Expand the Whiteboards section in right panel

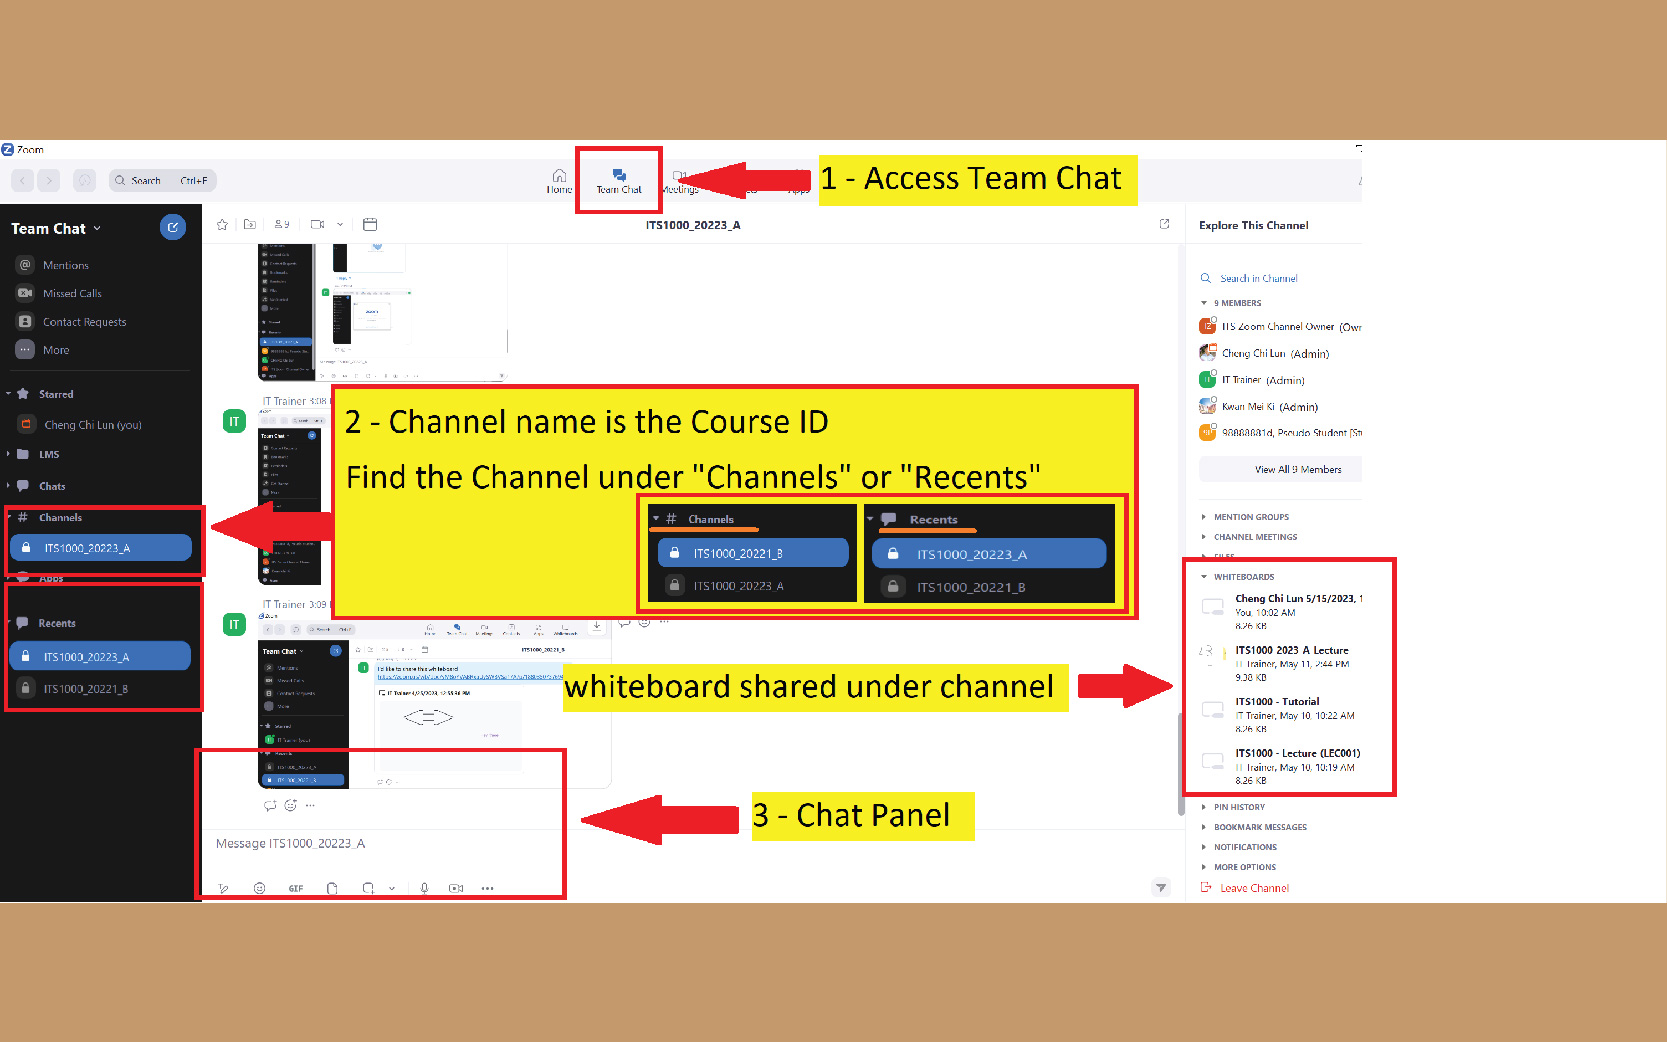[1243, 576]
